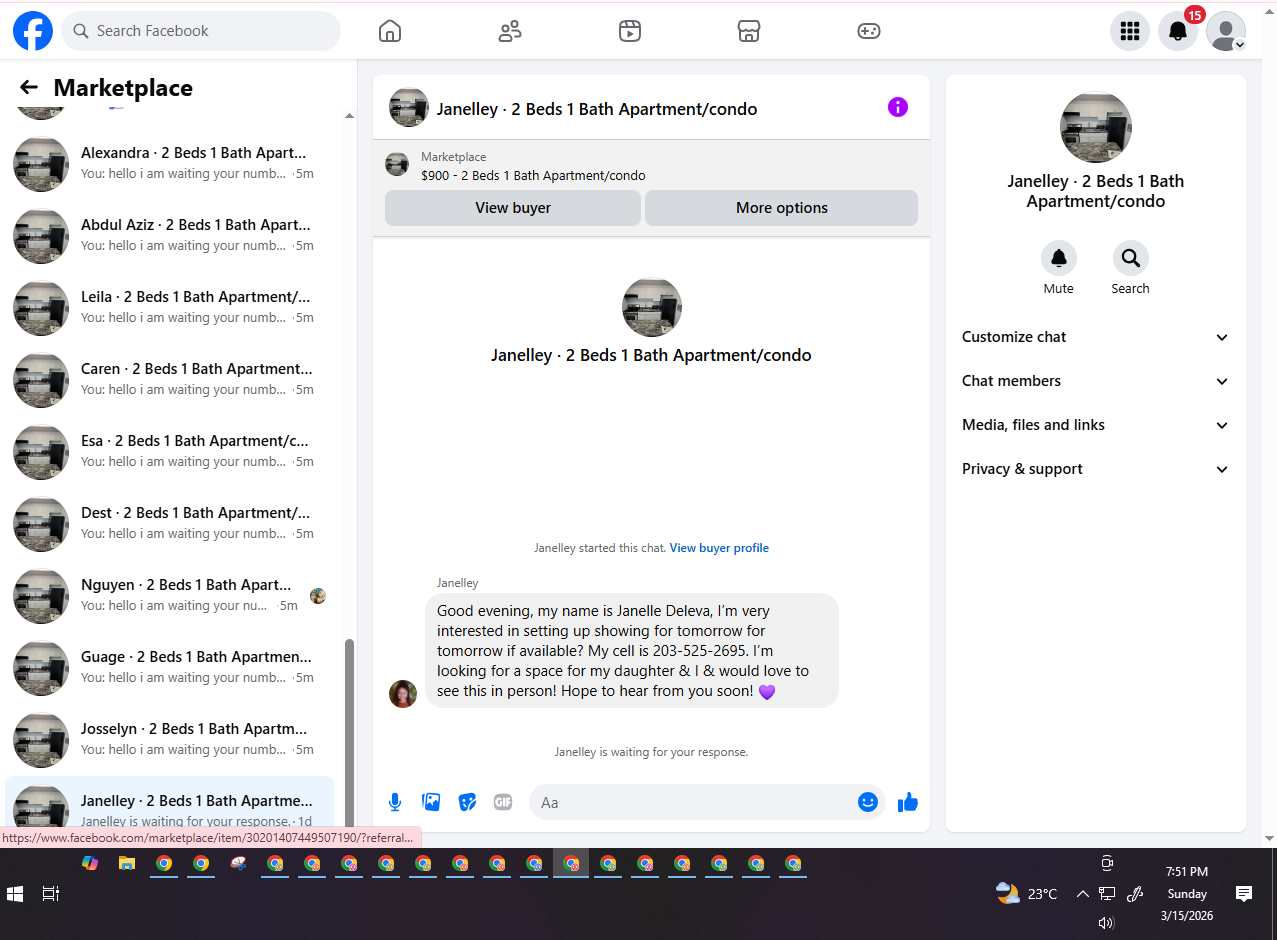Mute this chat with bell icon
The height and width of the screenshot is (940, 1277).
[x=1059, y=258]
